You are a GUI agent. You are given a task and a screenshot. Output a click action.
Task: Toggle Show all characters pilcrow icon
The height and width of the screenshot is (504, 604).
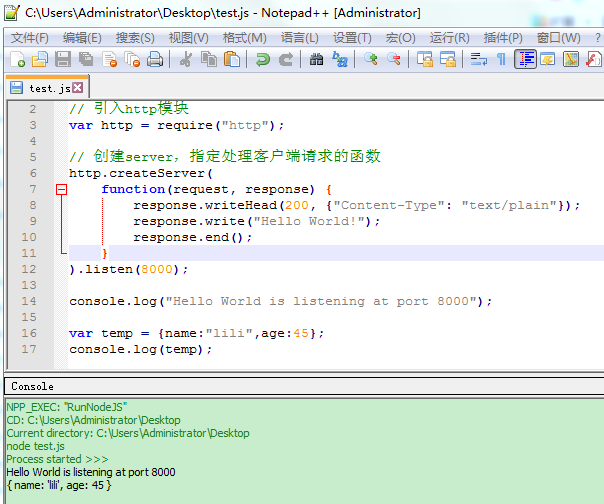501,59
